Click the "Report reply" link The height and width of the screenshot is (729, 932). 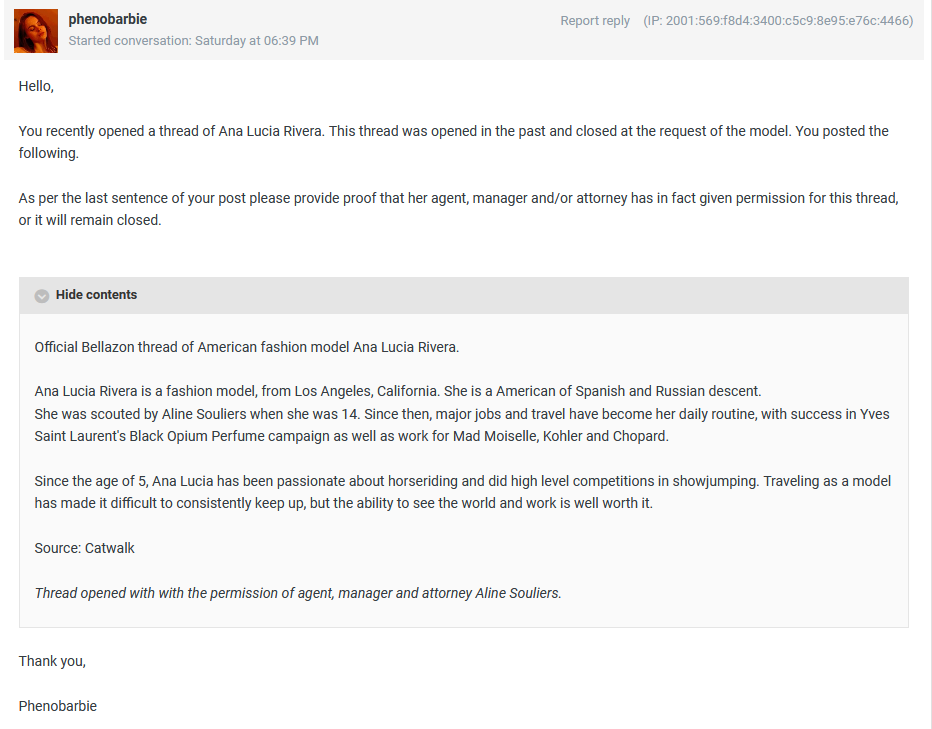(x=595, y=21)
